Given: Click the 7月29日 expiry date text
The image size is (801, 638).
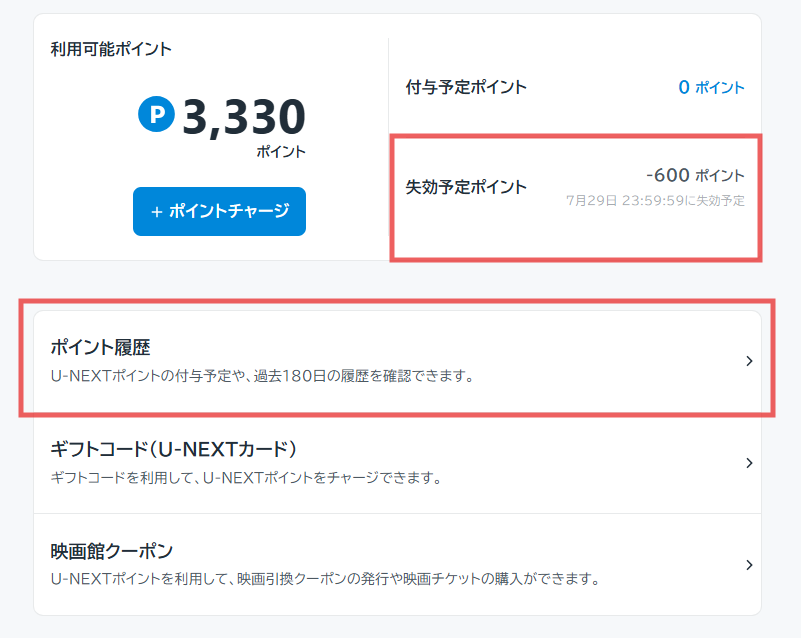Looking at the screenshot, I should [x=655, y=201].
